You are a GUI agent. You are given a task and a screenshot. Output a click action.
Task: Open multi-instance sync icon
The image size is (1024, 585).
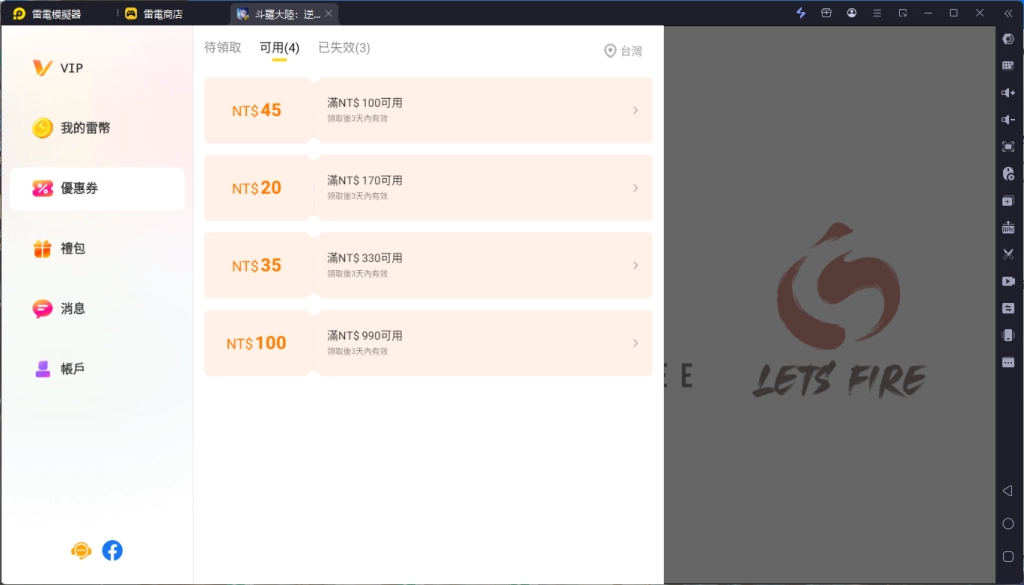[1008, 200]
